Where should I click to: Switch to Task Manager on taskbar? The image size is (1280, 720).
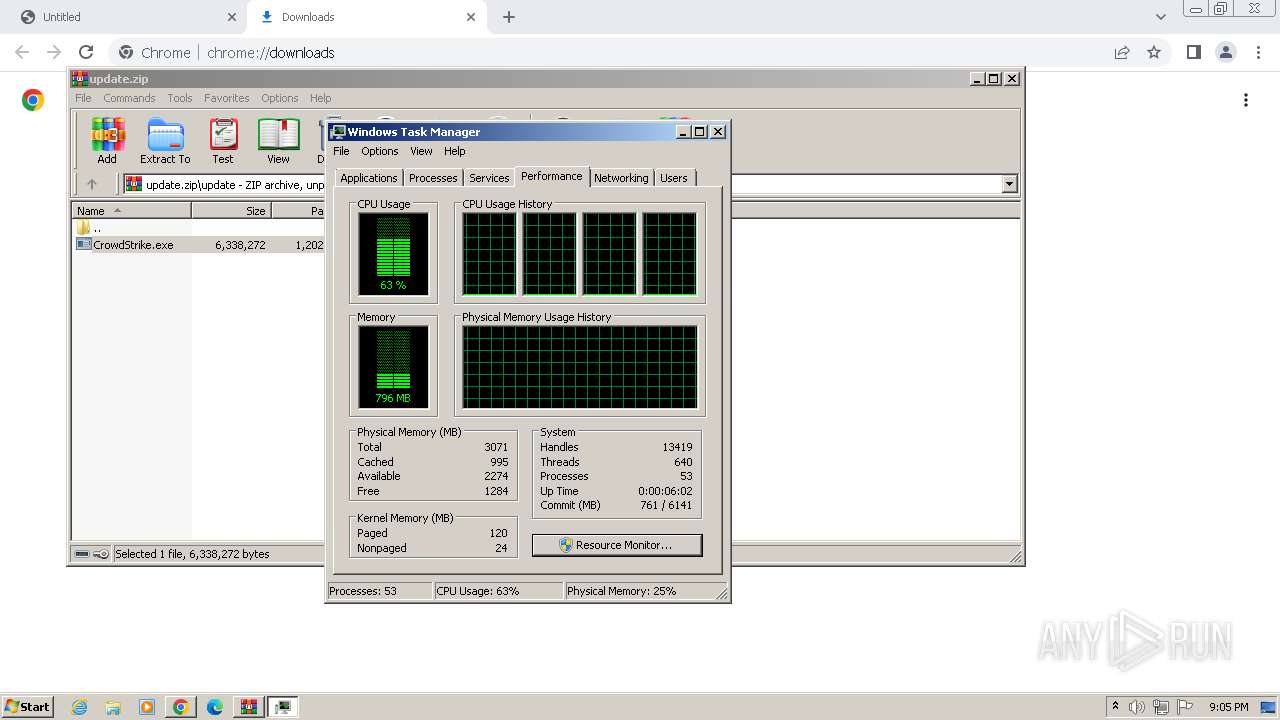click(283, 707)
